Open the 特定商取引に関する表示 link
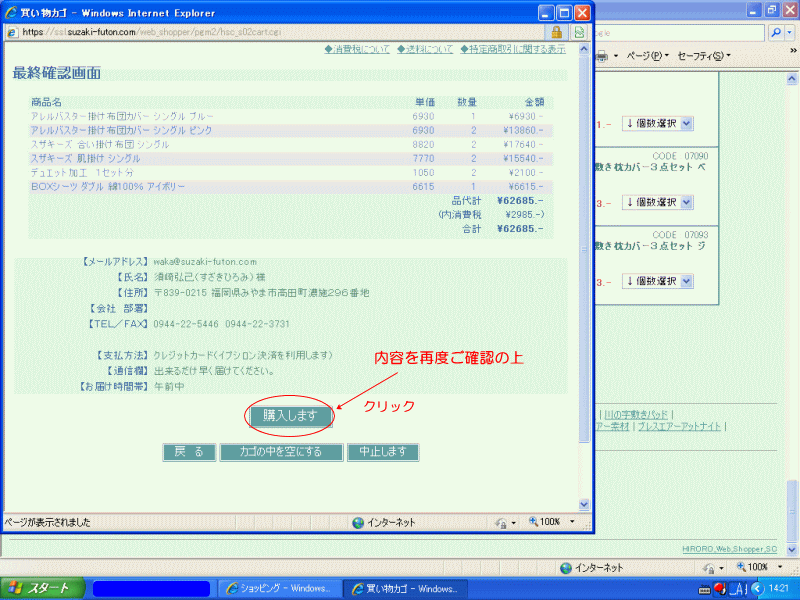 [512, 49]
